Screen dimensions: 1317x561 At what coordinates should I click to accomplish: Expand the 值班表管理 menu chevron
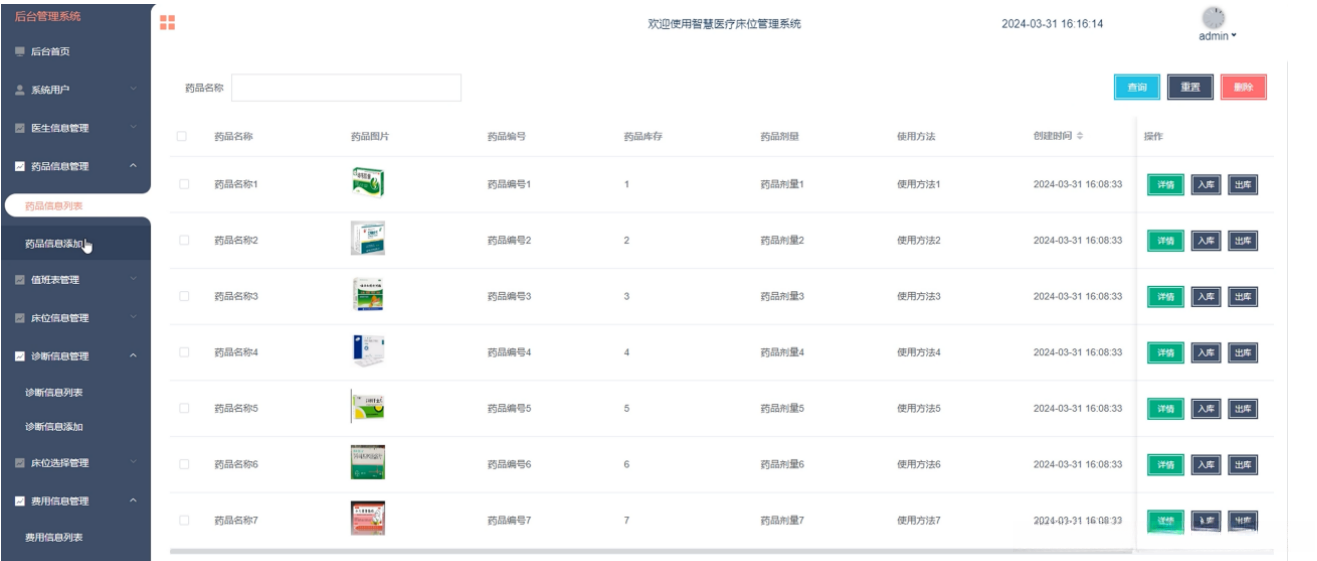click(x=133, y=280)
